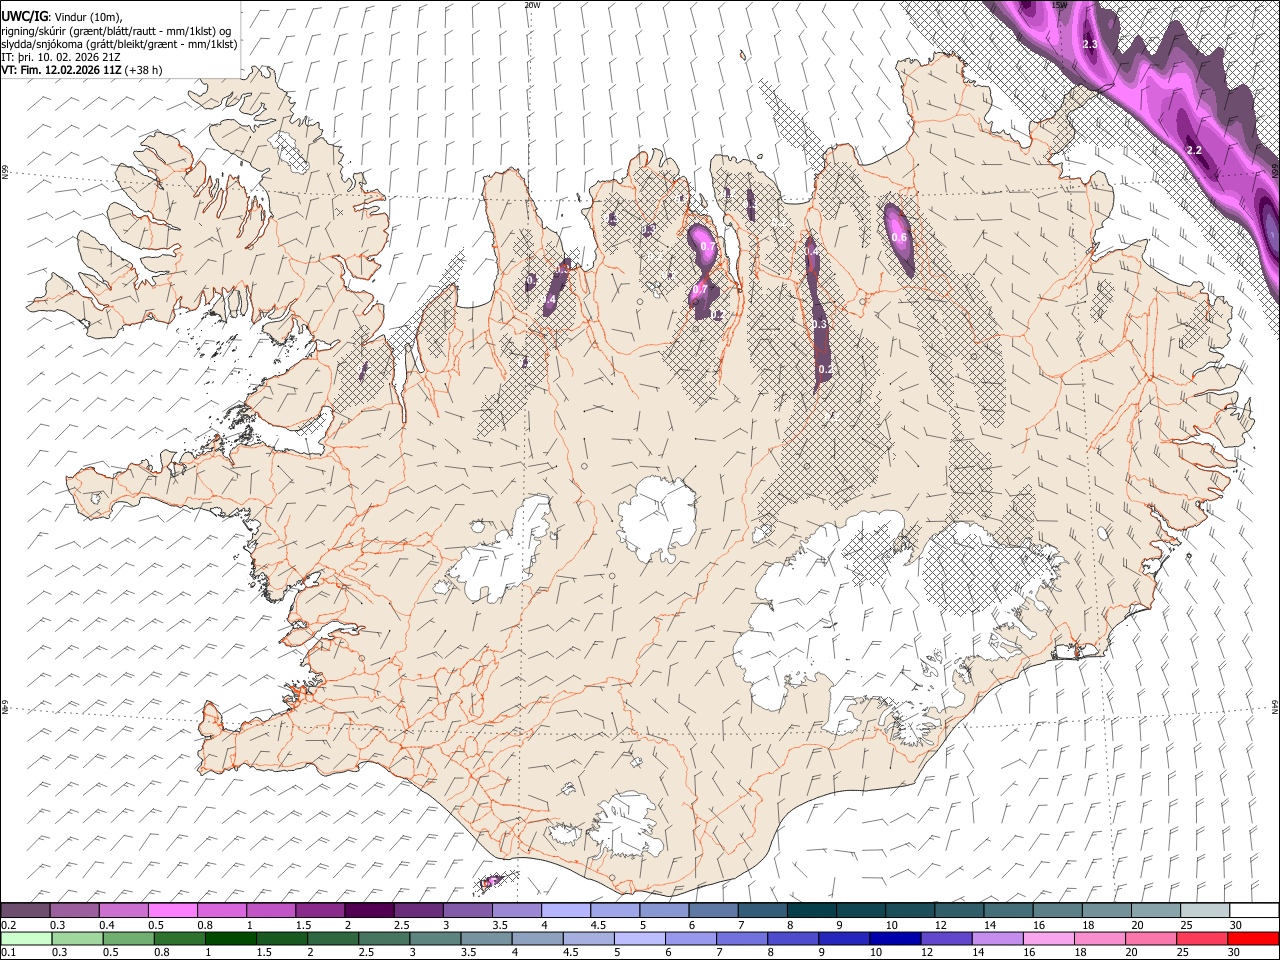Click the pale grey 25–30 swatch in purple scale
Screen dimensions: 1280x960
(x=1204, y=910)
